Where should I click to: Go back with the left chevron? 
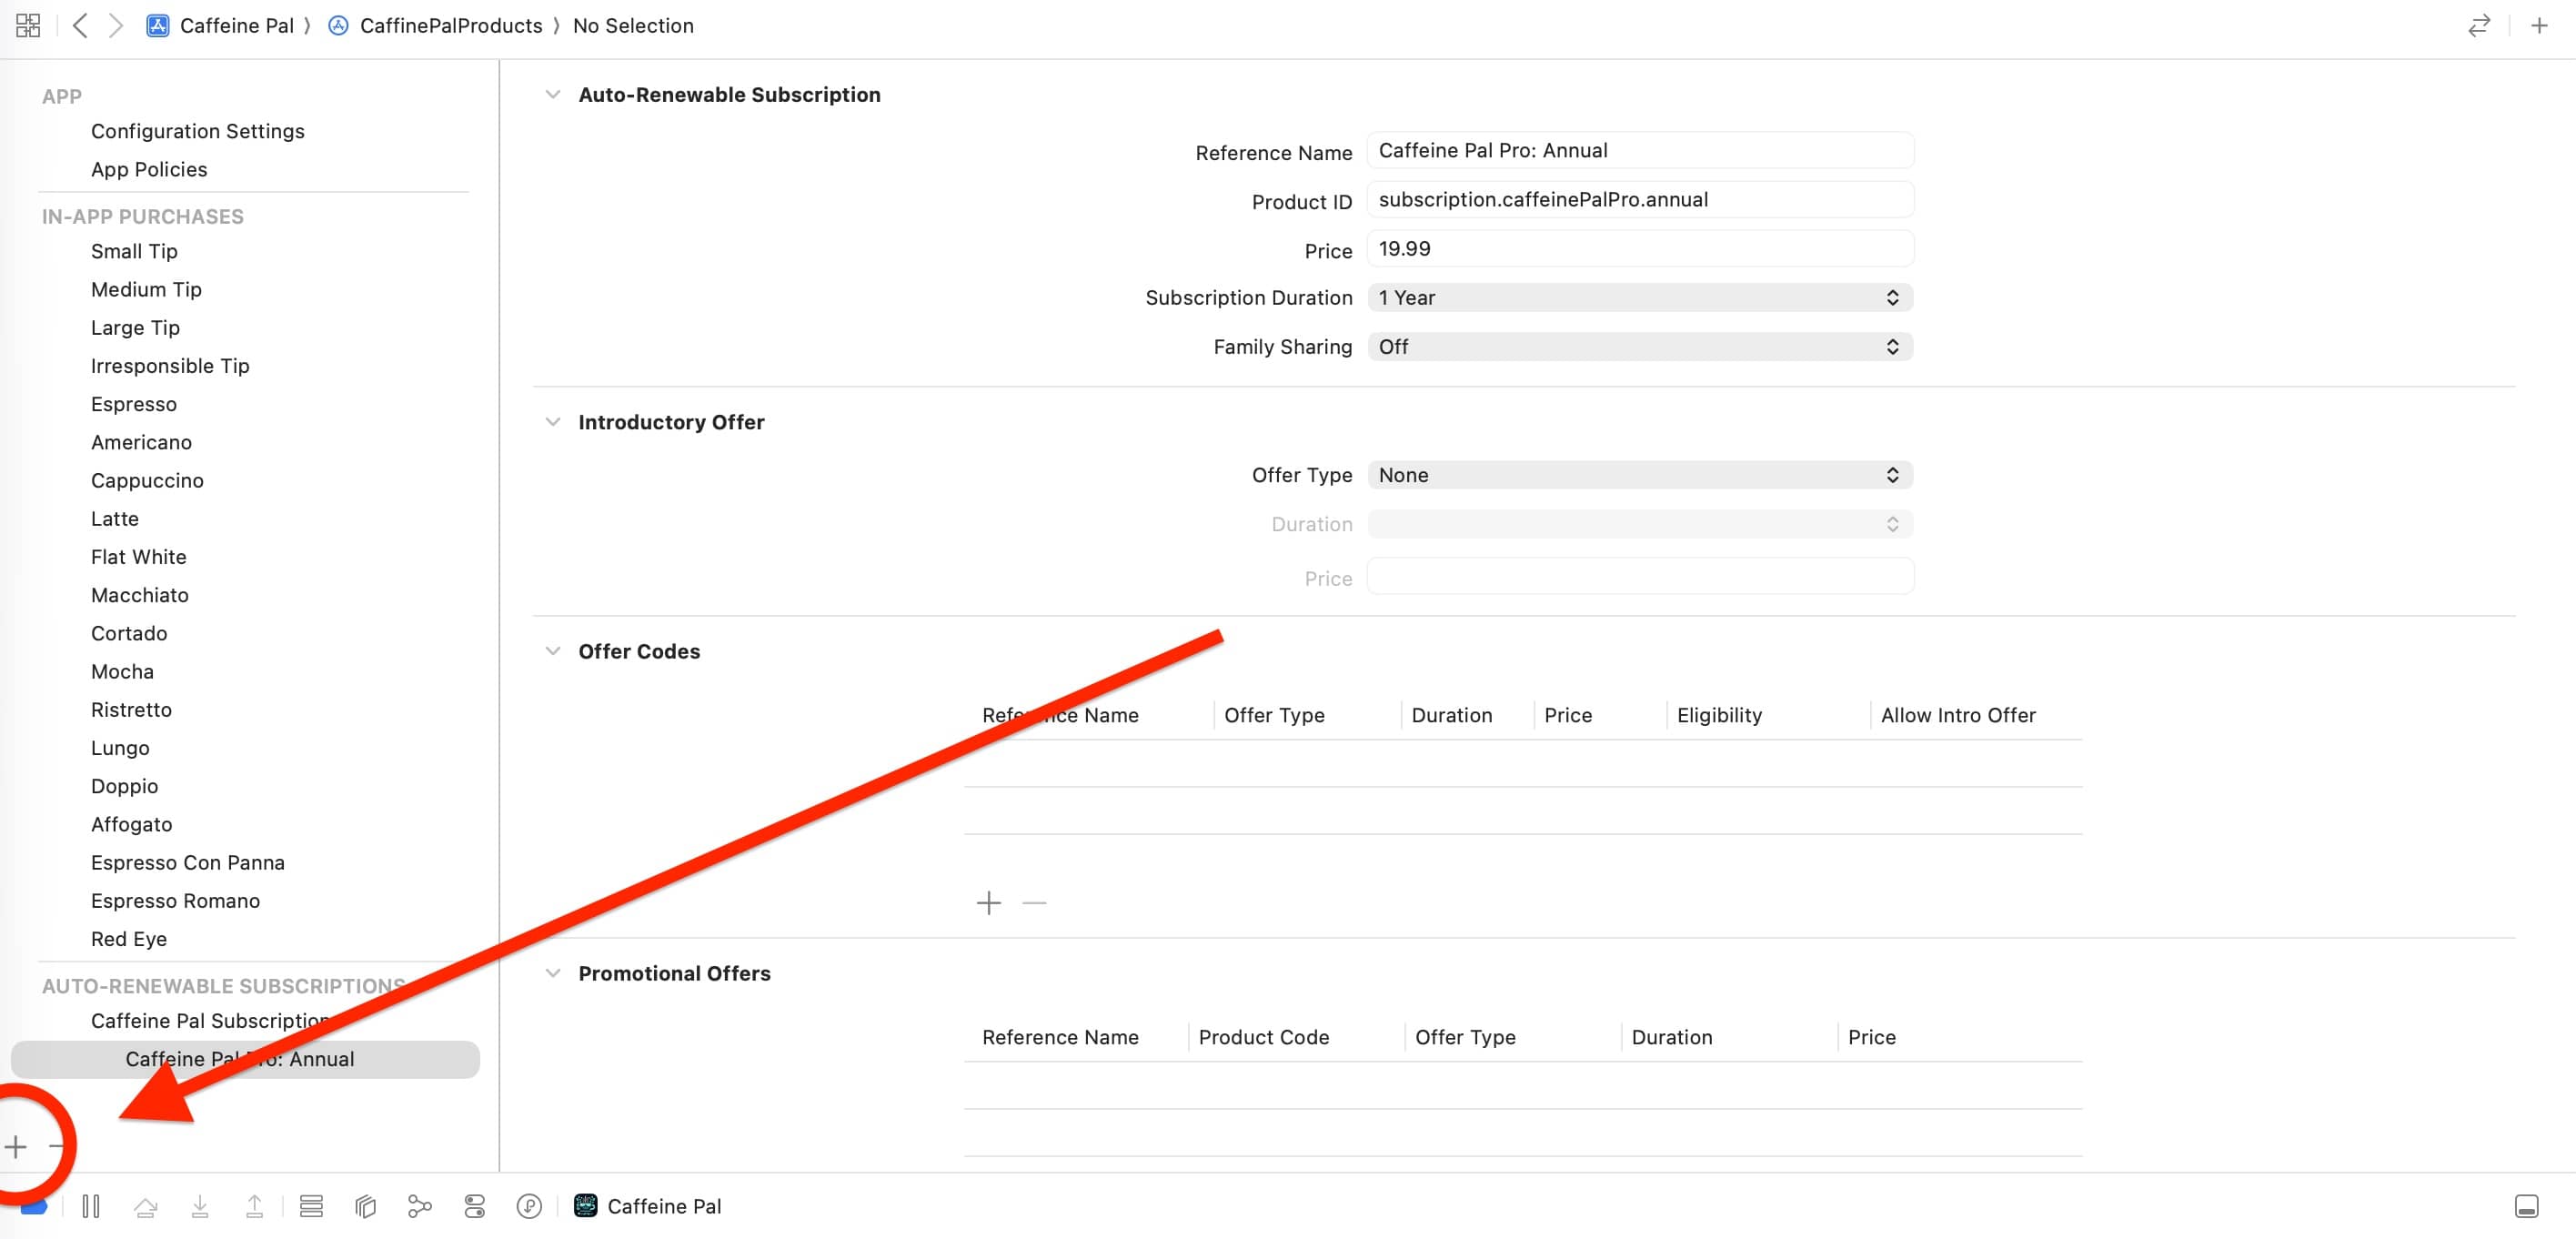point(80,25)
